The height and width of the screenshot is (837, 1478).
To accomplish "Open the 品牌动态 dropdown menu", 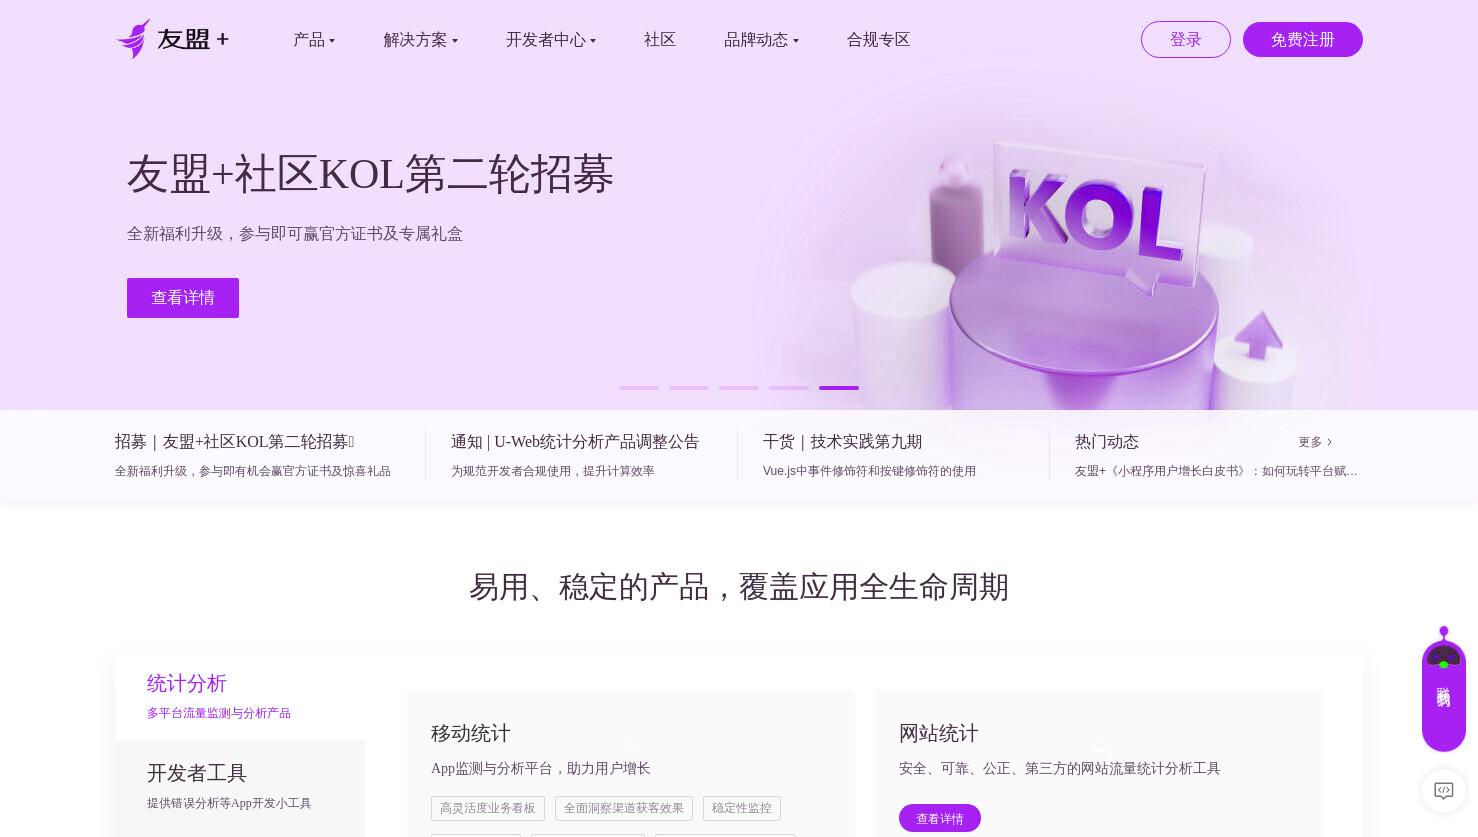I will coord(761,40).
